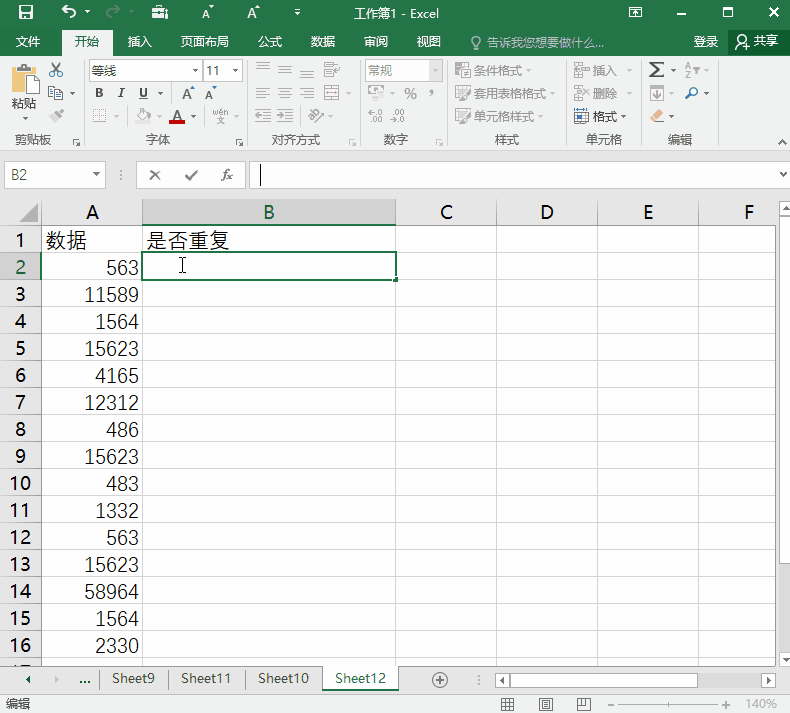Click the Save icon in title bar
790x713 pixels.
click(x=25, y=12)
